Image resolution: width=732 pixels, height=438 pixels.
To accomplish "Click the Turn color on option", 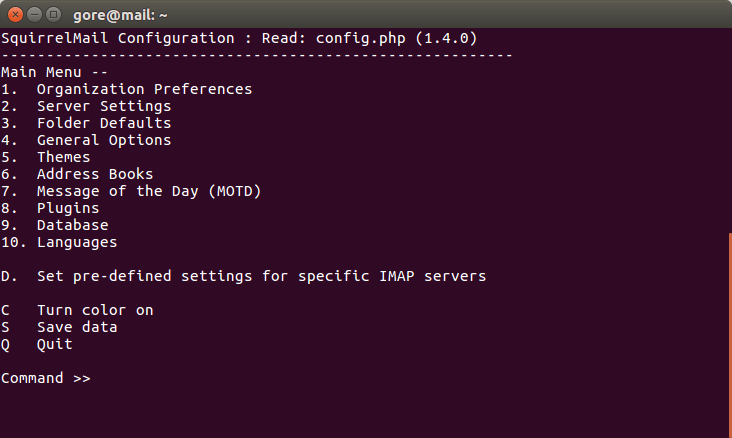I will 94,310.
